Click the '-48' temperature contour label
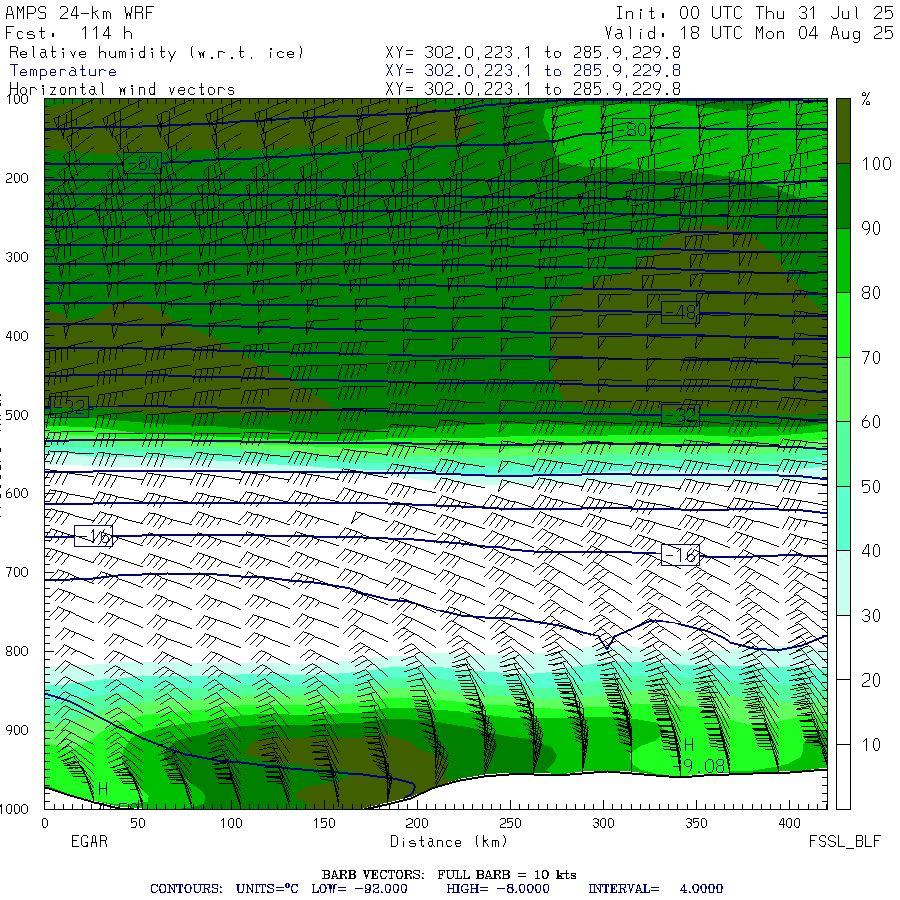 [x=680, y=312]
